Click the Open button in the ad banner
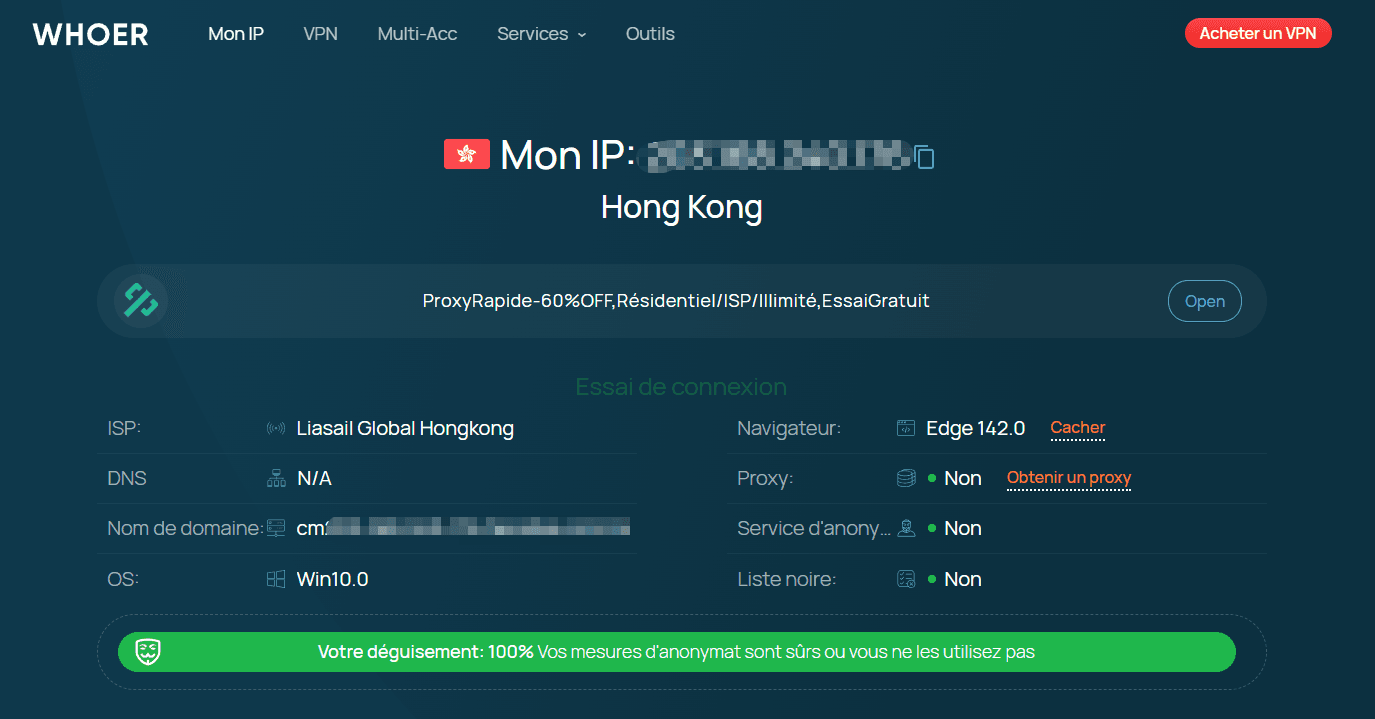This screenshot has width=1375, height=719. point(1204,301)
